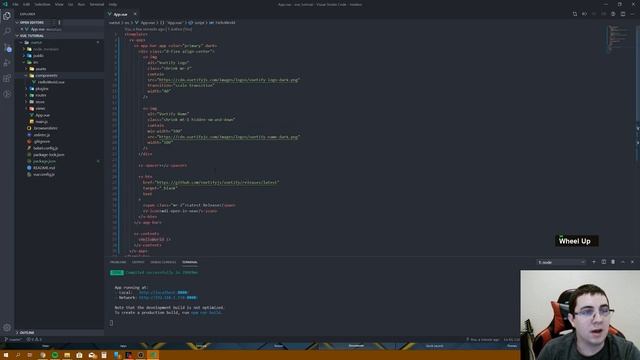The image size is (640, 360).
Task: Click the master branch status bar item
Action: point(13,339)
